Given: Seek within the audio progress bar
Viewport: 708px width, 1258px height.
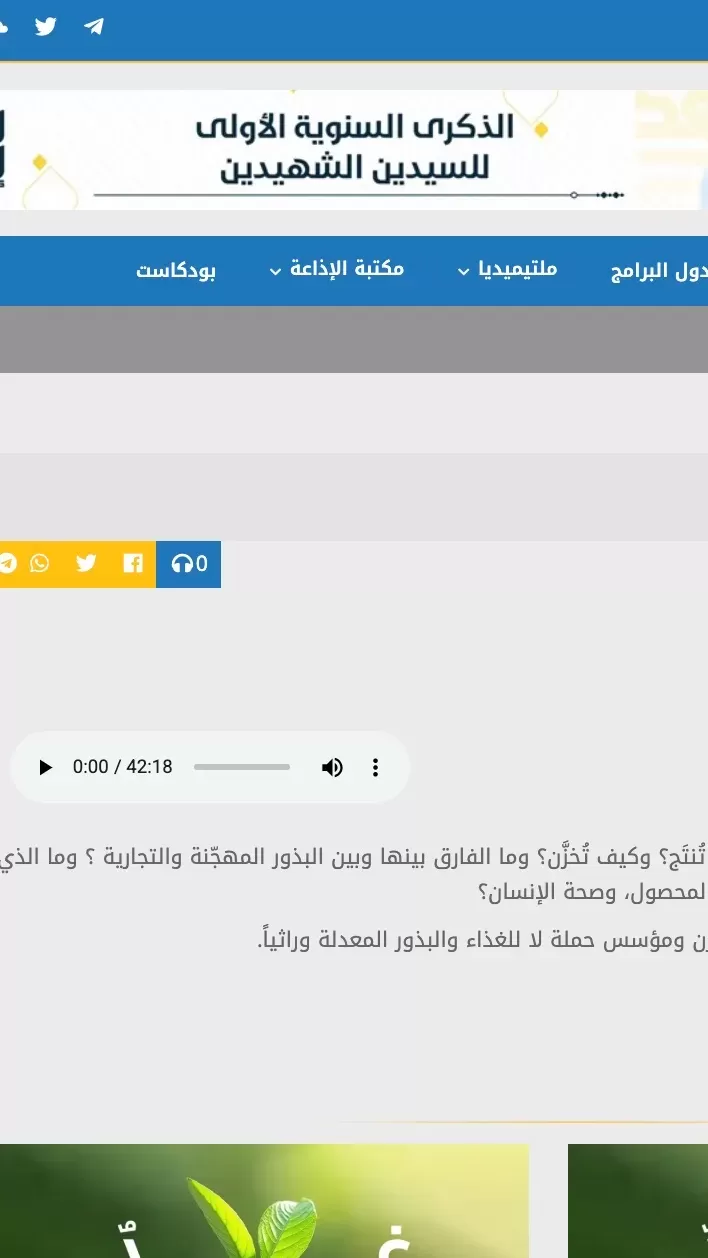Looking at the screenshot, I should click(x=242, y=767).
